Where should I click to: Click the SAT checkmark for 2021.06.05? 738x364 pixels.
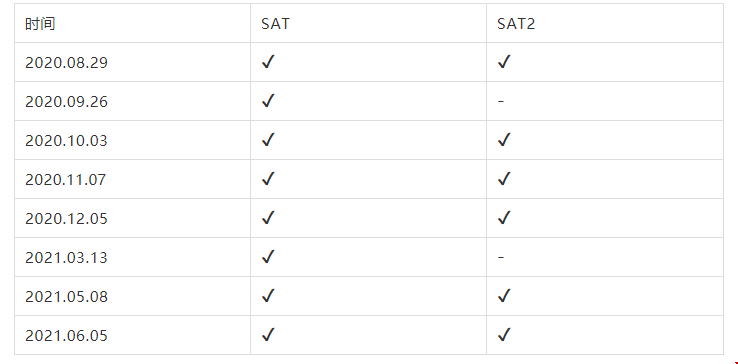click(x=268, y=336)
